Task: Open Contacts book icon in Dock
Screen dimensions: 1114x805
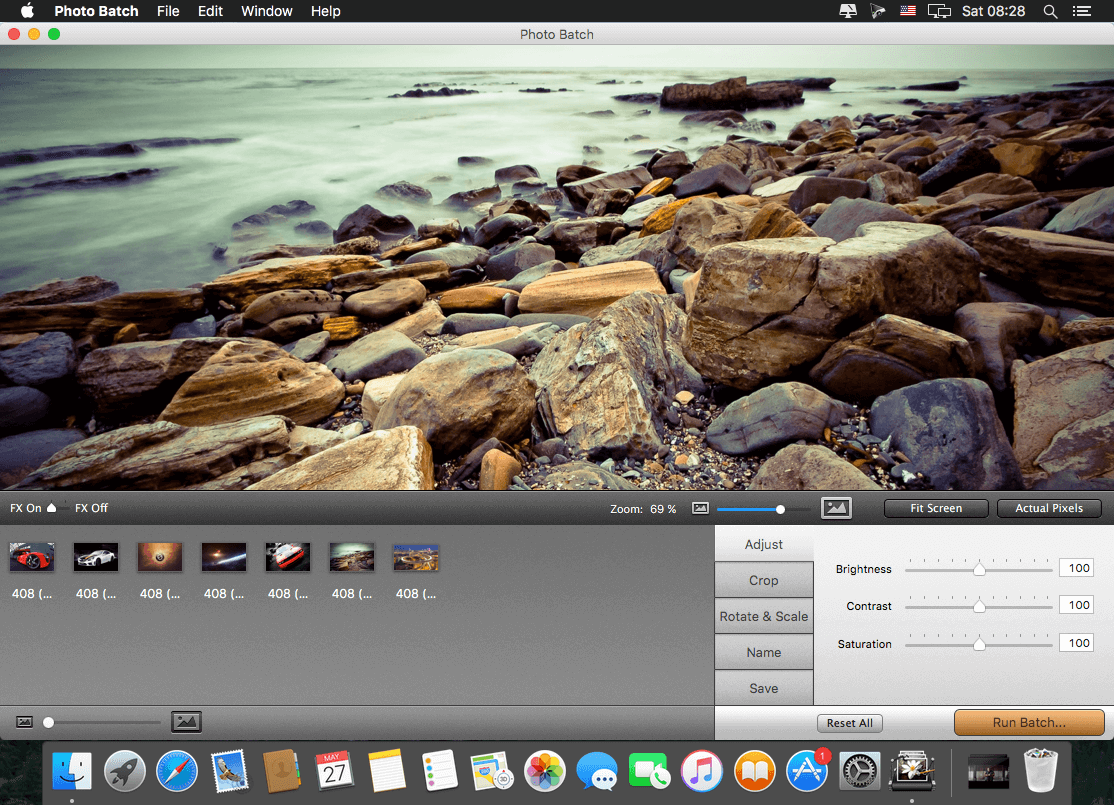Action: click(x=282, y=771)
